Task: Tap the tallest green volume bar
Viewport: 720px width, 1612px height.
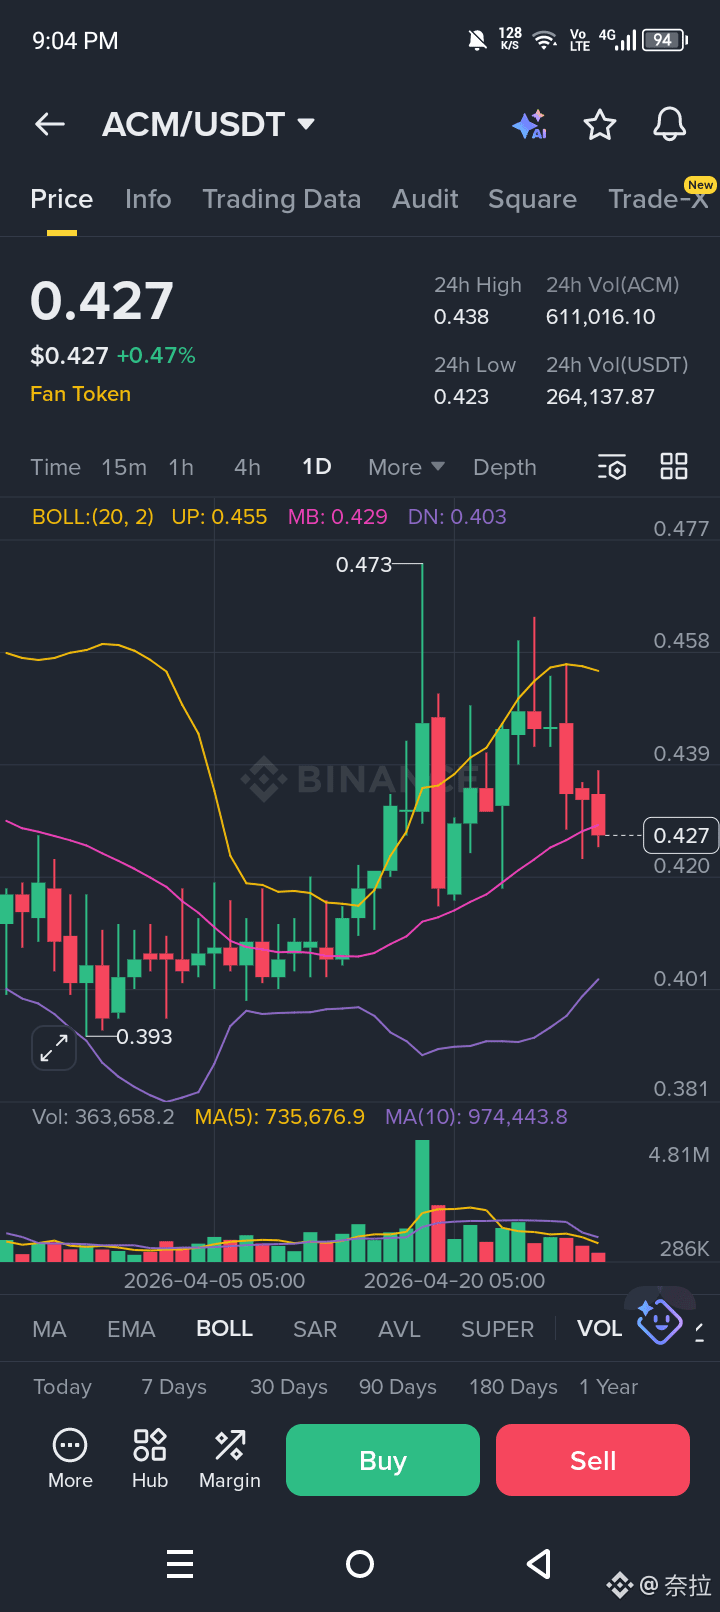Action: coord(422,1200)
